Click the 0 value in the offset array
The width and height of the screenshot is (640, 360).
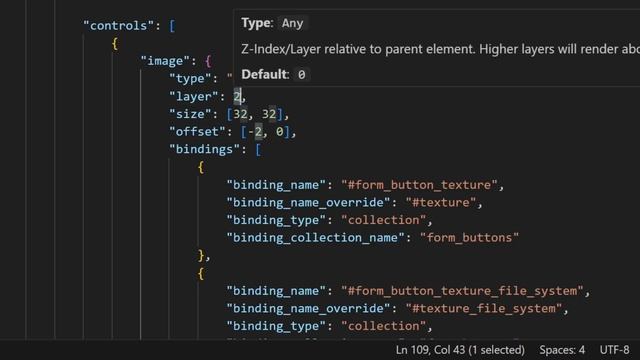click(x=280, y=131)
